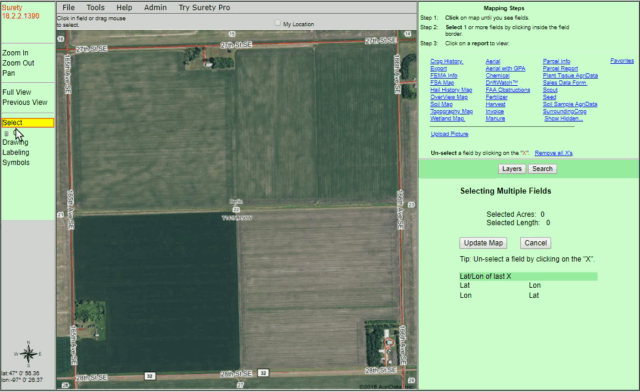Viewport: 640px width, 392px height.
Task: Enable the My Location checkbox
Action: [x=278, y=23]
